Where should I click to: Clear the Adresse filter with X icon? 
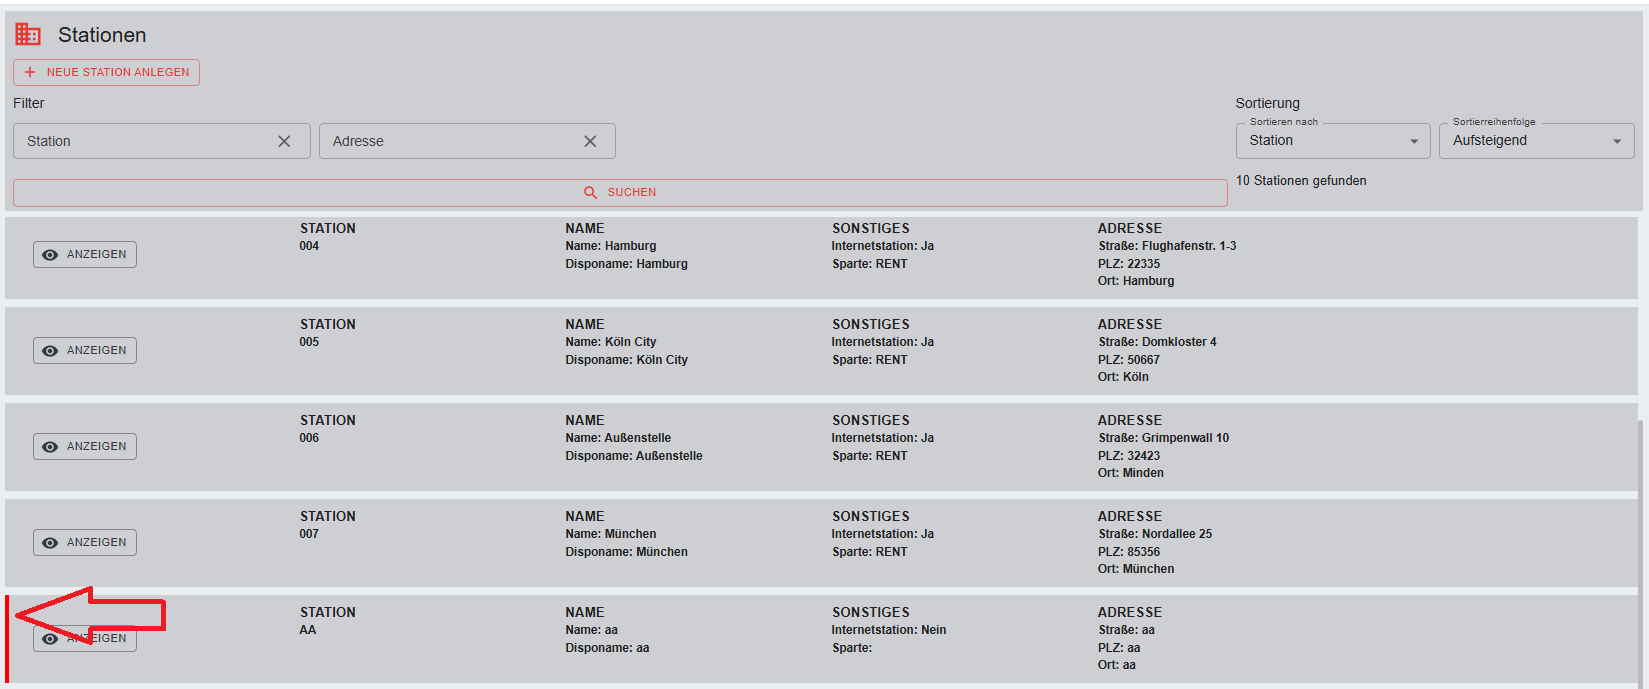590,141
